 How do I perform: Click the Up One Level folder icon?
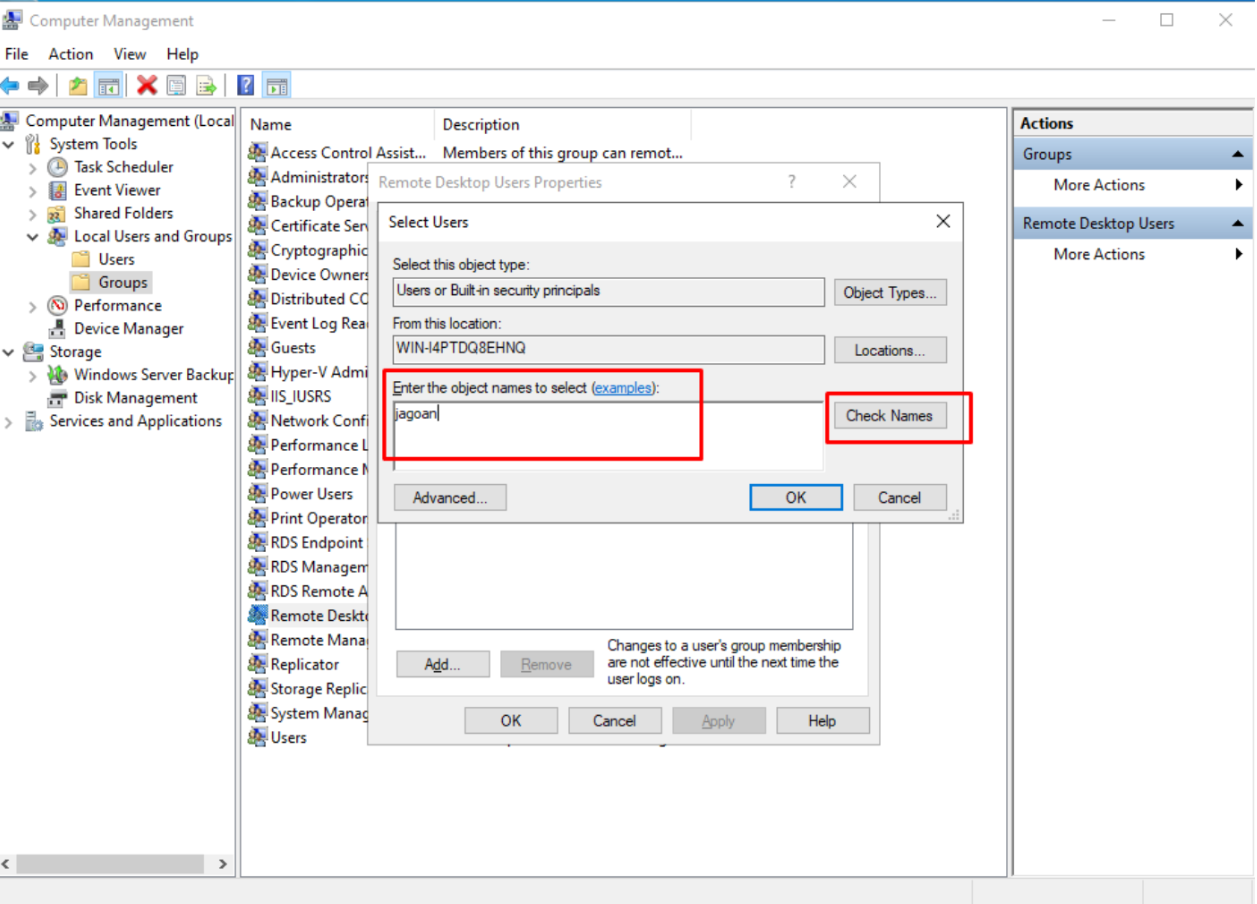[x=77, y=85]
